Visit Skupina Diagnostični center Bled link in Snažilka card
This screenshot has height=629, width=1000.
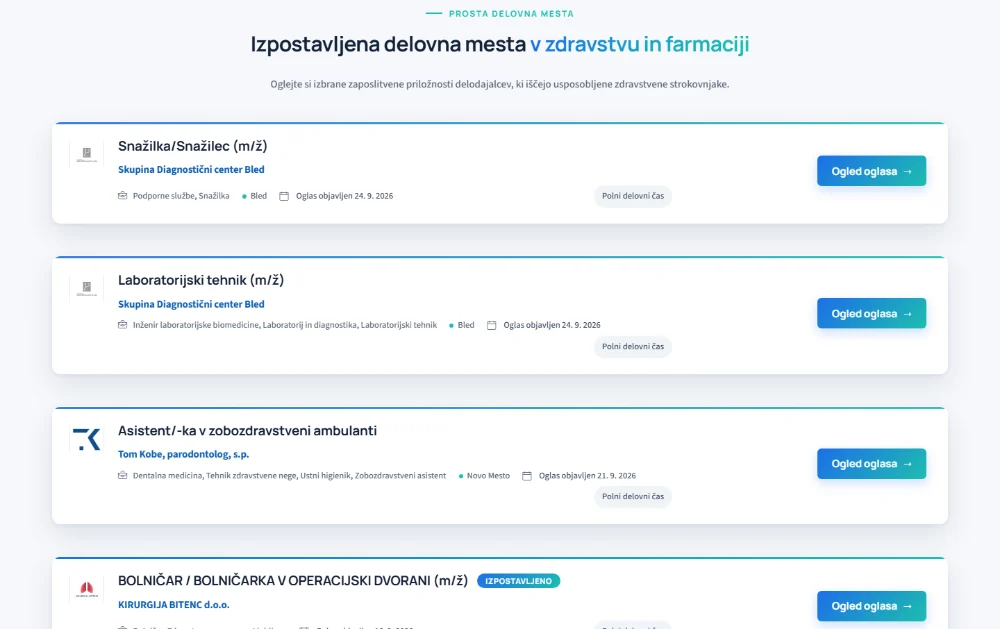coord(191,170)
